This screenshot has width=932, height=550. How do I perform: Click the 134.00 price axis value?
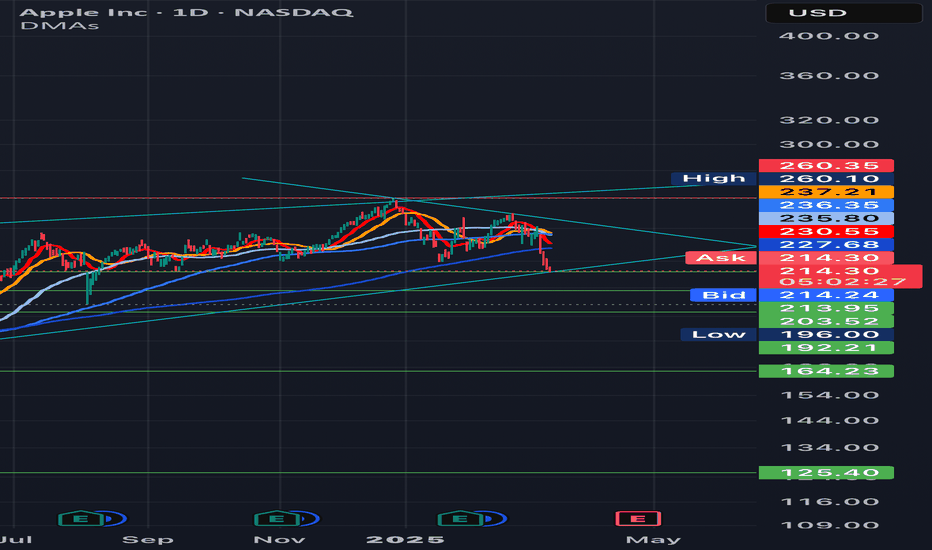pos(829,448)
